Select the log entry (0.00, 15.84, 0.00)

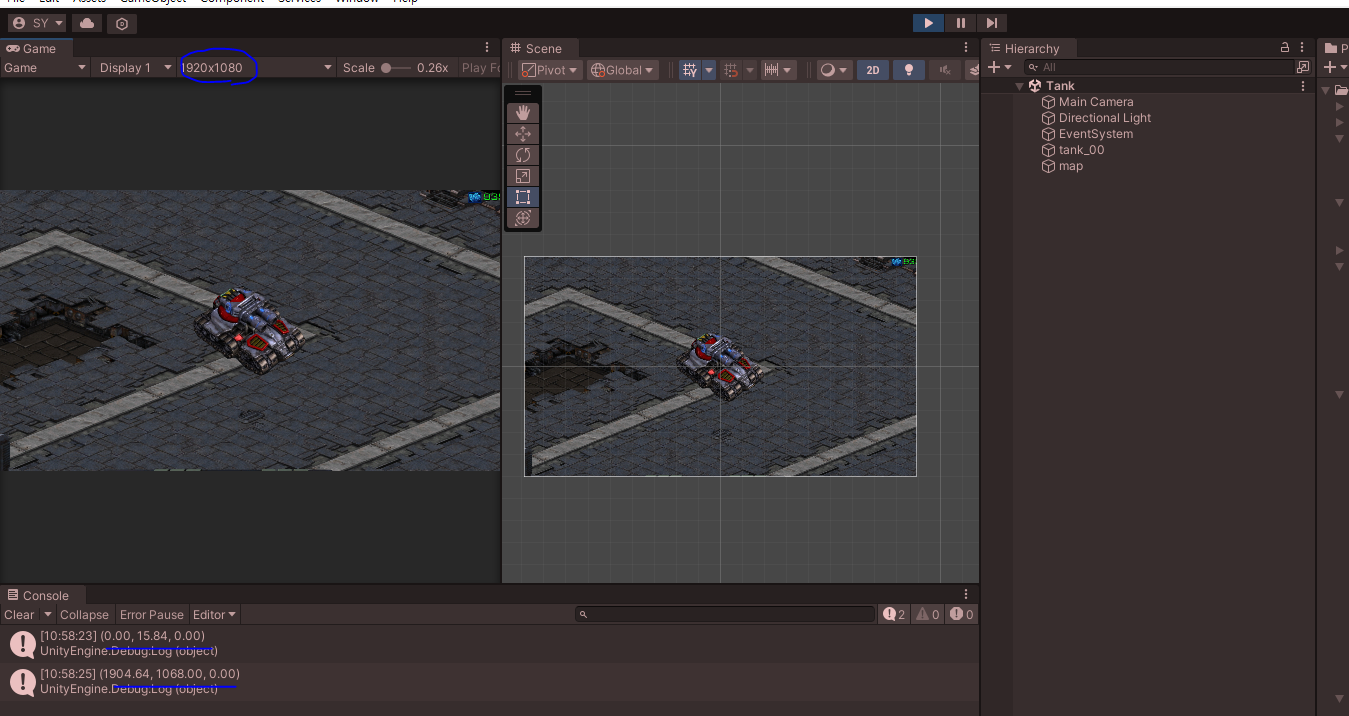(x=489, y=643)
